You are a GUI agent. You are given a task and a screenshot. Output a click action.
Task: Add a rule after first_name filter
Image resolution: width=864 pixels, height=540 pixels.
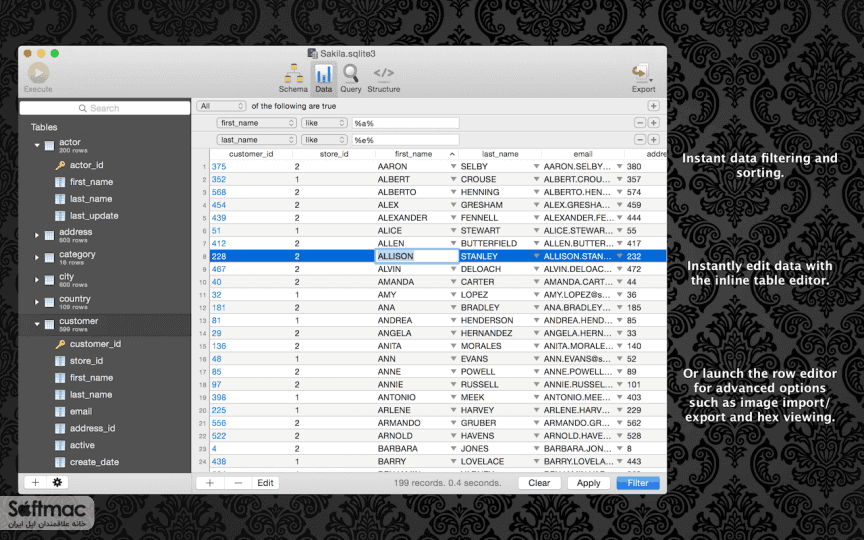point(654,123)
